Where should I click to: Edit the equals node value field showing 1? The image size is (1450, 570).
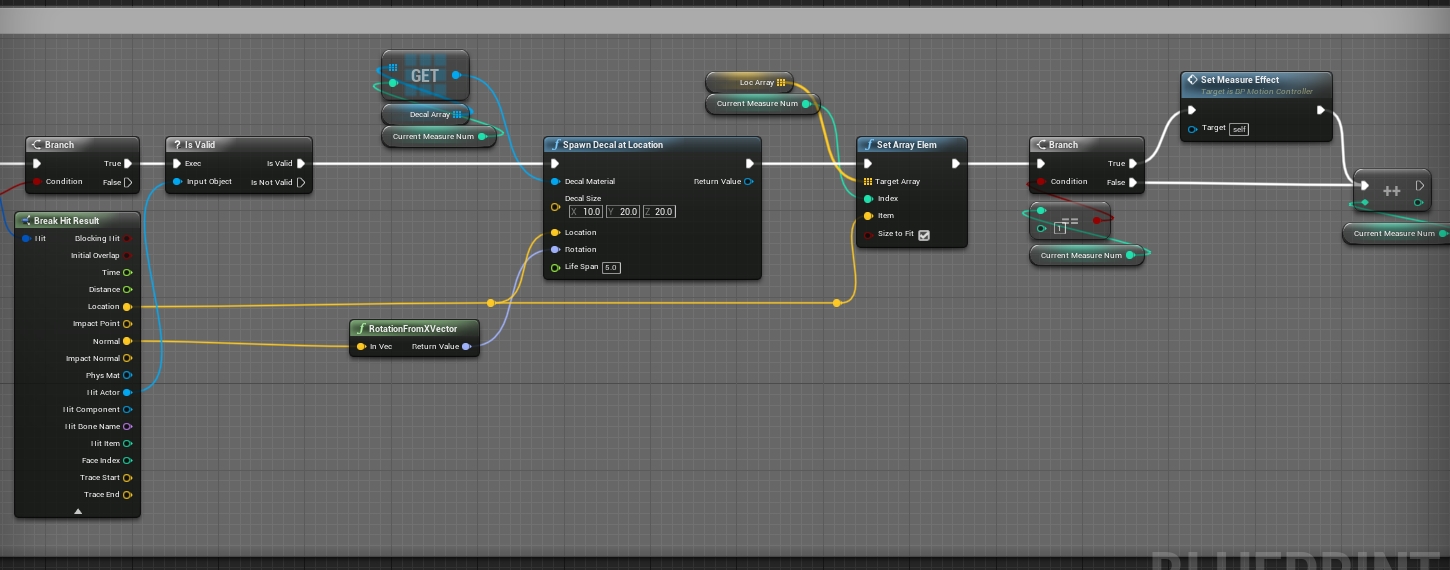(x=1059, y=229)
